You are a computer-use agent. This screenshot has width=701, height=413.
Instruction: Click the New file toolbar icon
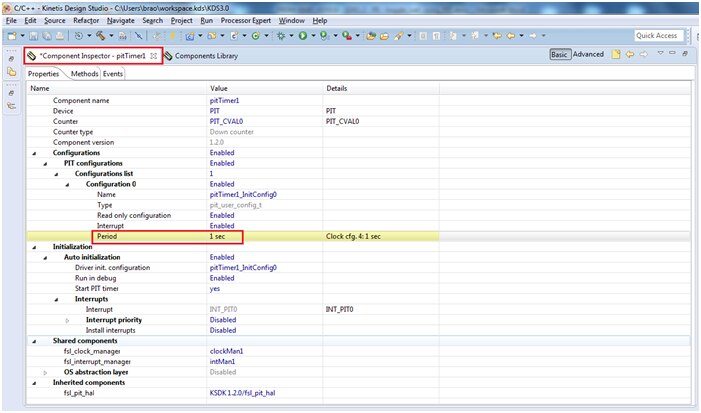pyautogui.click(x=11, y=35)
